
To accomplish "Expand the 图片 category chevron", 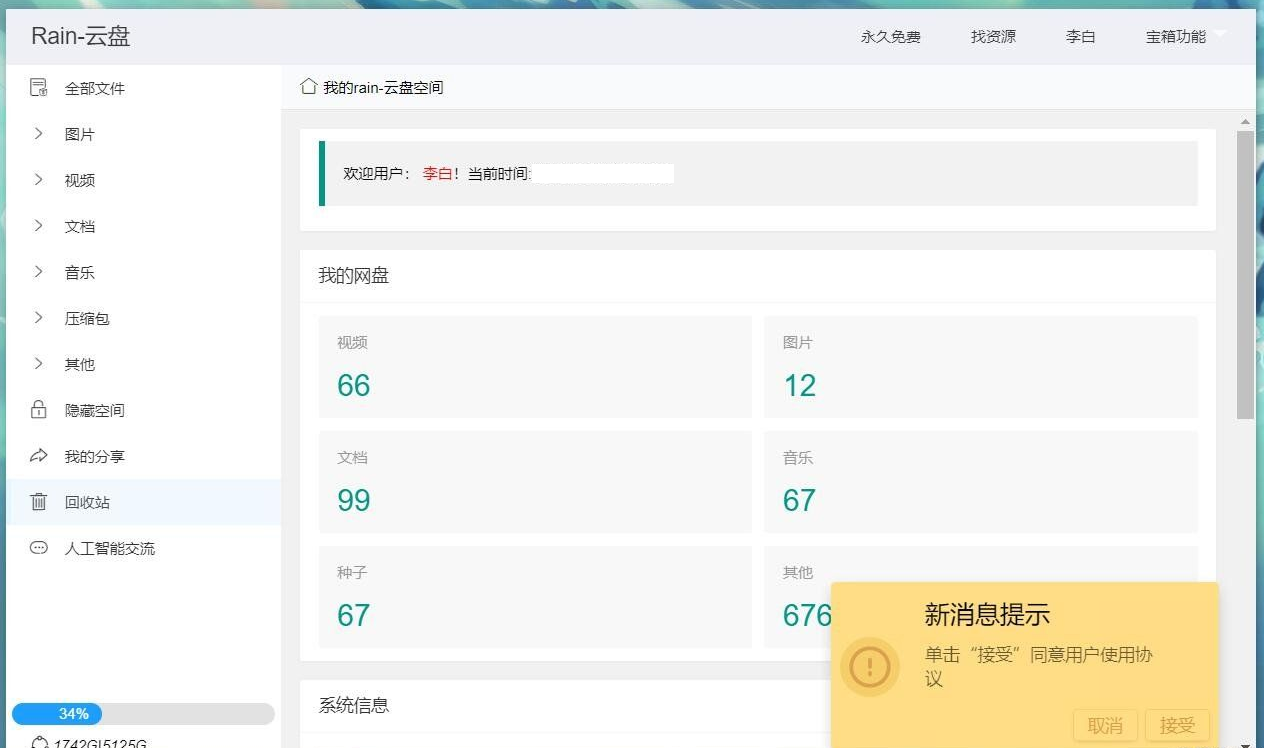I will [x=39, y=134].
